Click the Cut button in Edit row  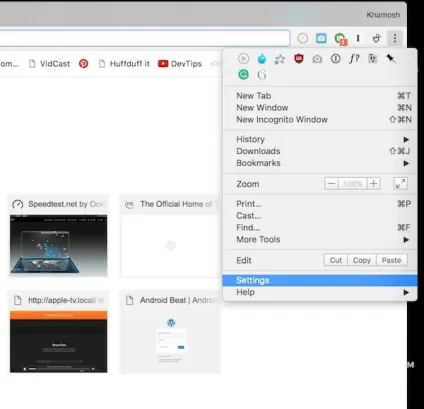coord(336,260)
